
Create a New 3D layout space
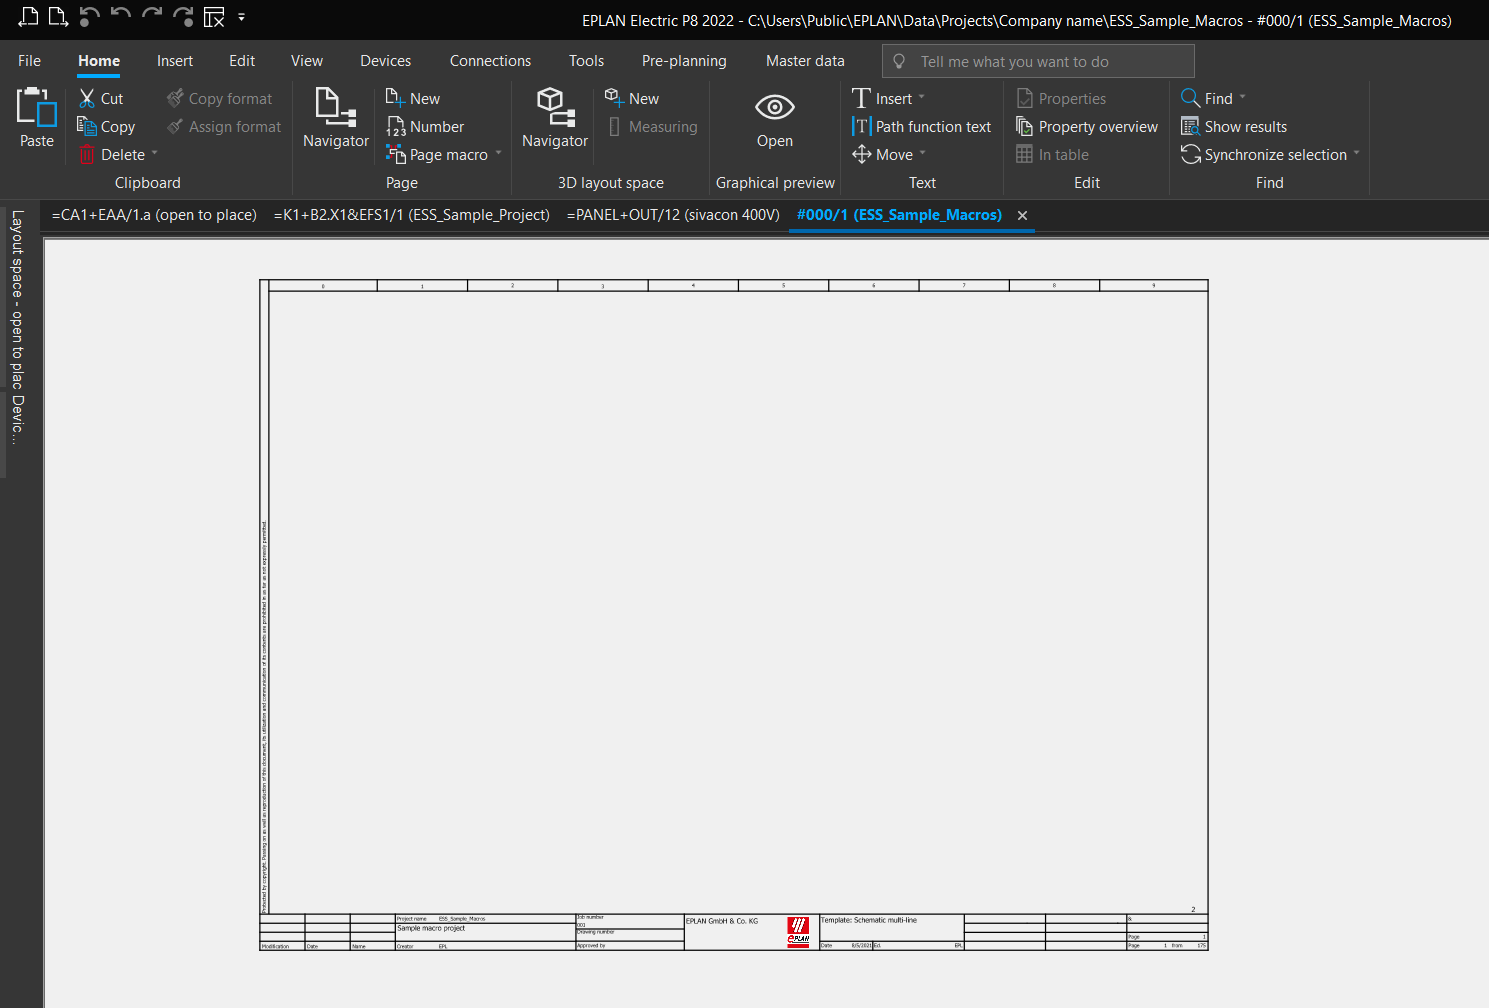632,98
